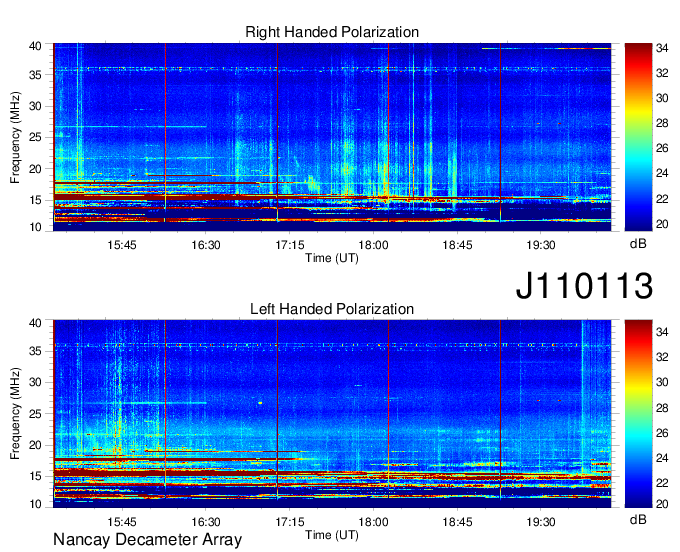Click the 20 MHz tick on bottom plot
Viewport: 680px width, 552px height.
point(35,445)
